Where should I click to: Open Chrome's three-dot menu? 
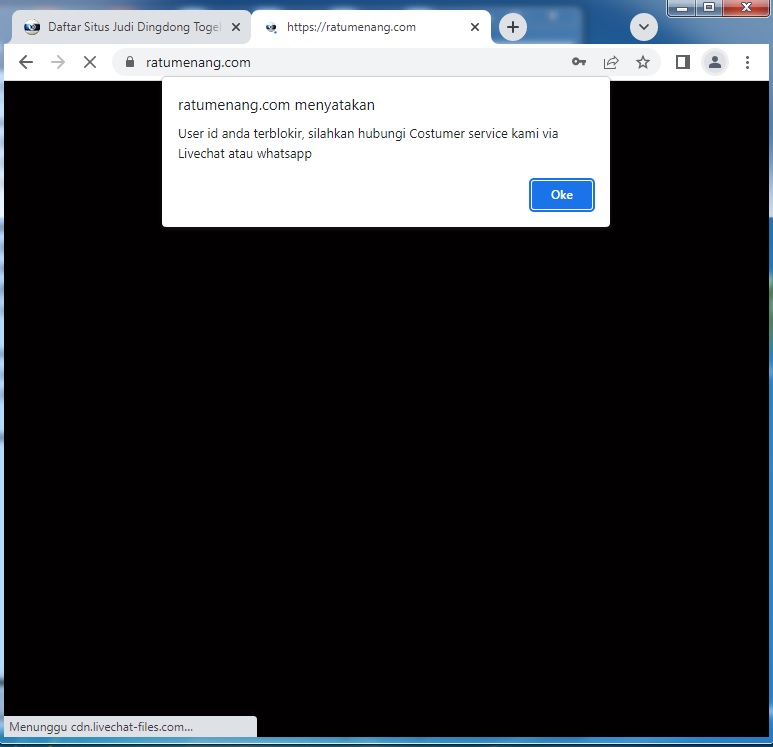coord(747,62)
